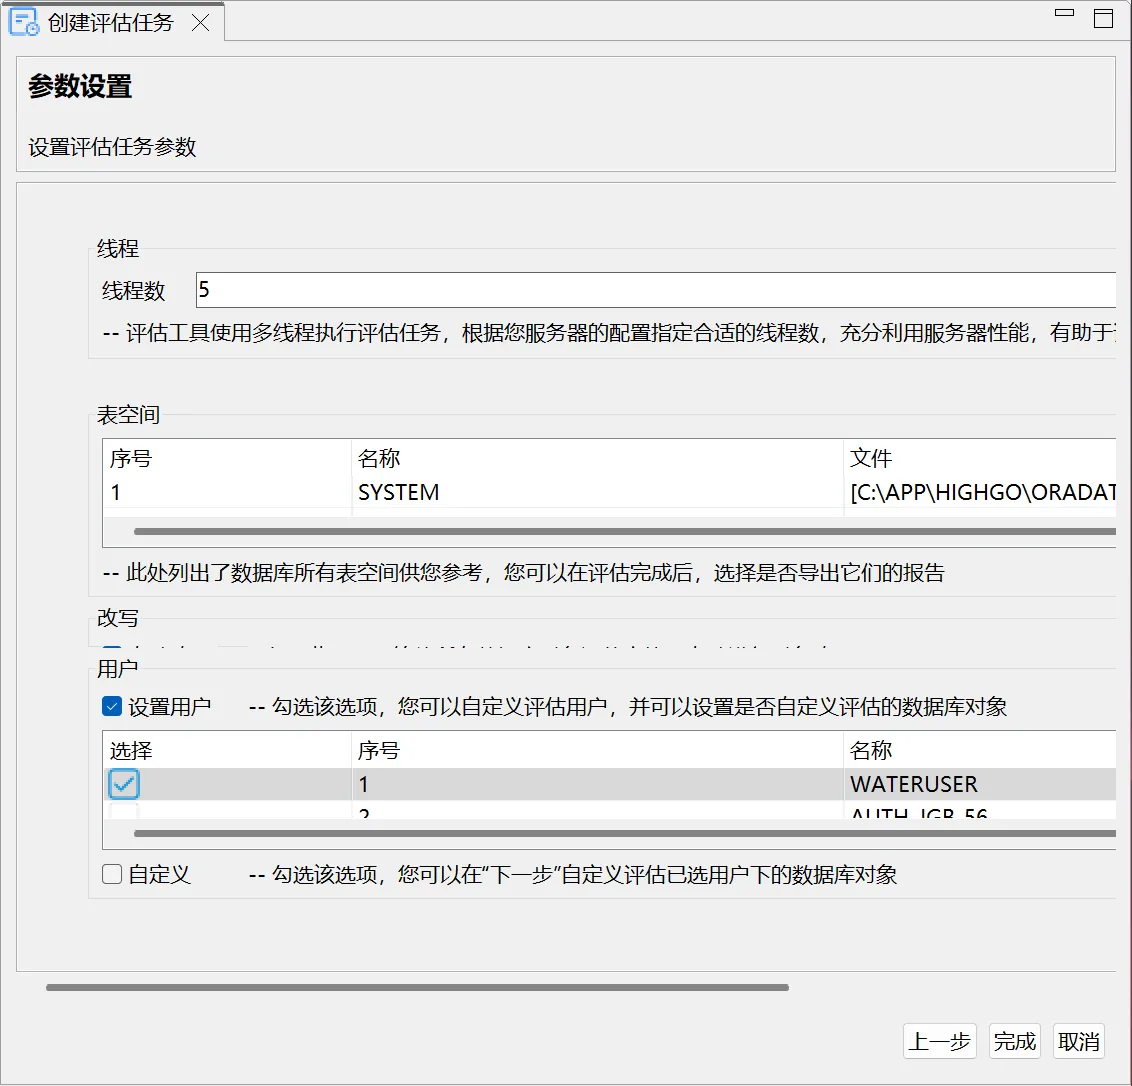Click the 选择 column header in user table
Screen dimensions: 1132x1086
pyautogui.click(x=131, y=750)
